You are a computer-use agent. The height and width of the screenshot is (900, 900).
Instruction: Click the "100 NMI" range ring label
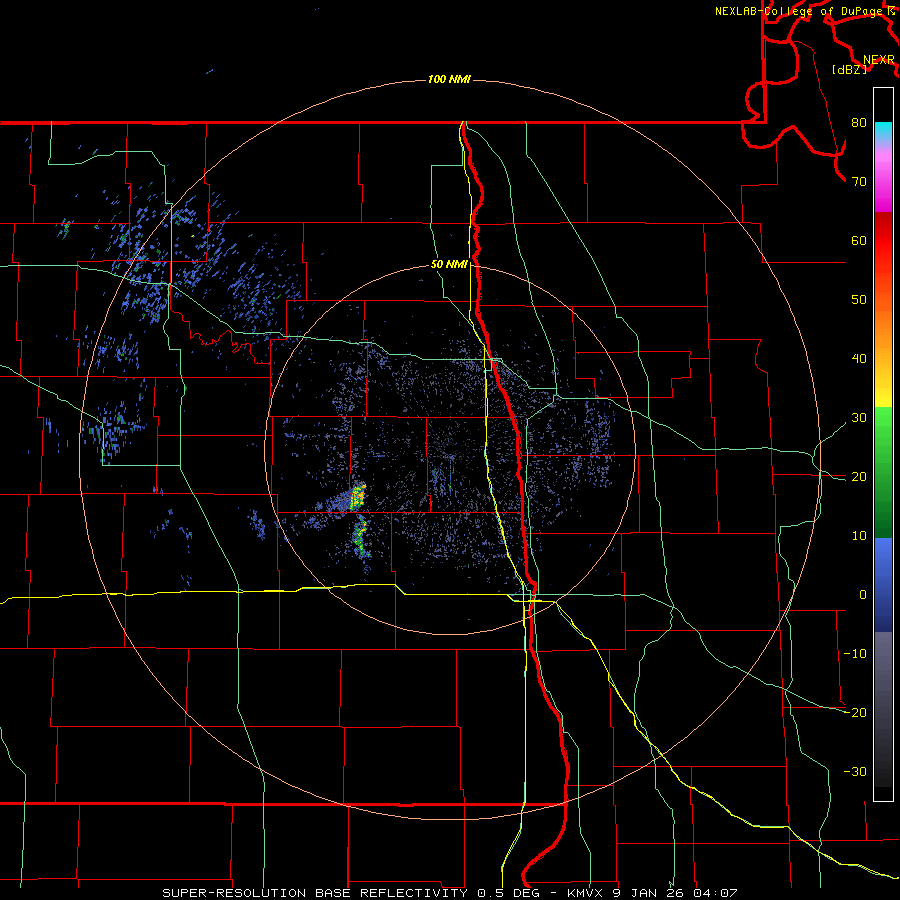pyautogui.click(x=449, y=79)
